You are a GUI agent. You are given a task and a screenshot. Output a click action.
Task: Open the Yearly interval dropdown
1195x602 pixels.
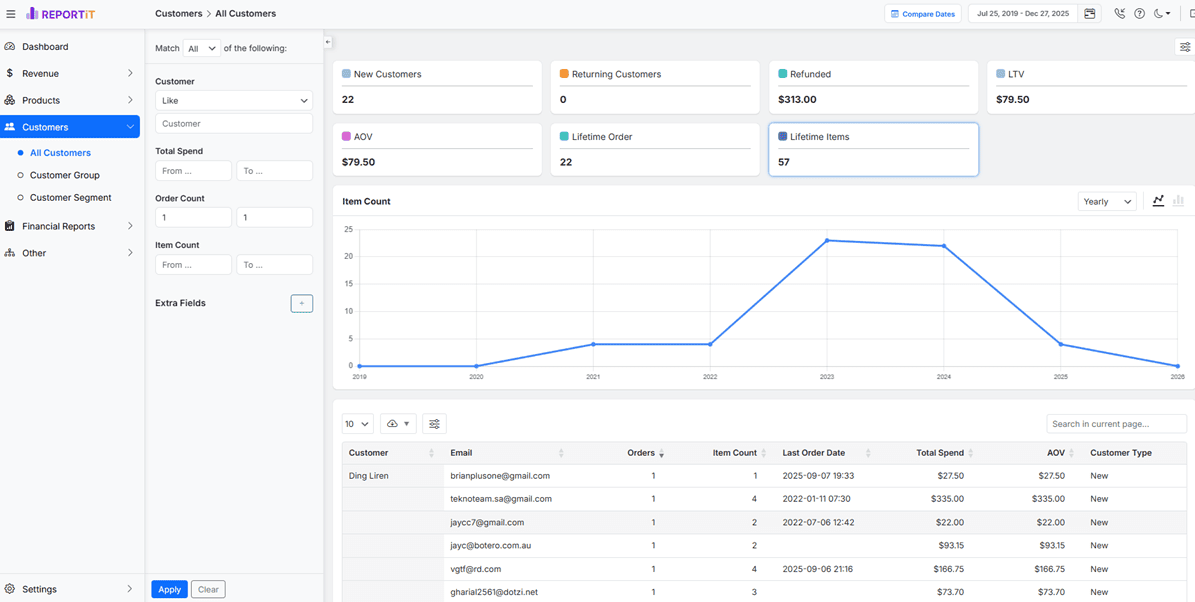pos(1106,201)
